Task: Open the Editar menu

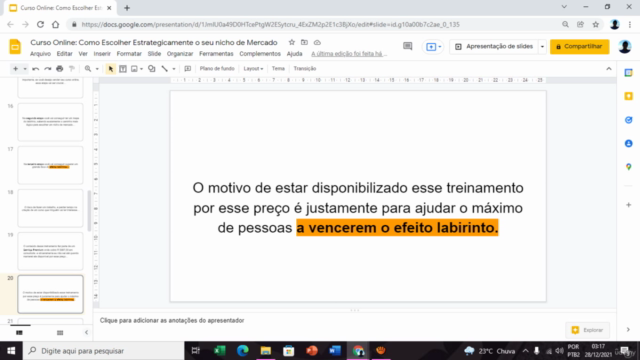Action: click(x=64, y=54)
